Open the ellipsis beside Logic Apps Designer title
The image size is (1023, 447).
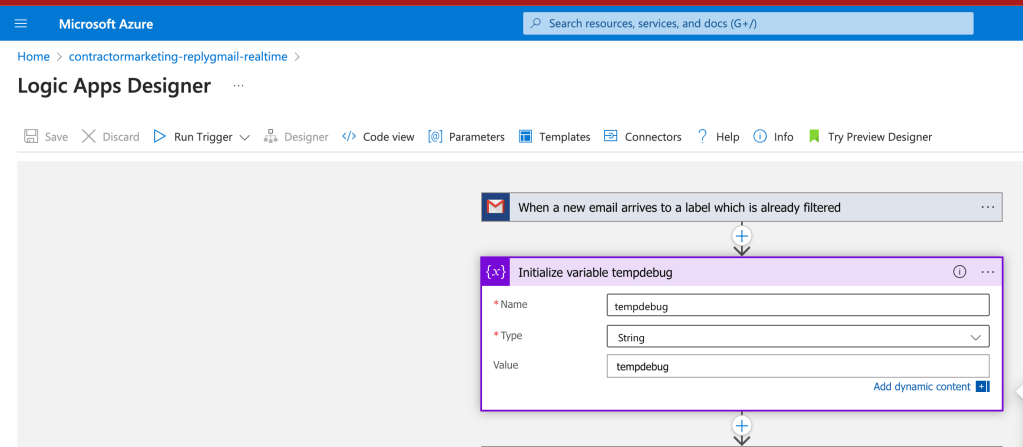tap(238, 85)
